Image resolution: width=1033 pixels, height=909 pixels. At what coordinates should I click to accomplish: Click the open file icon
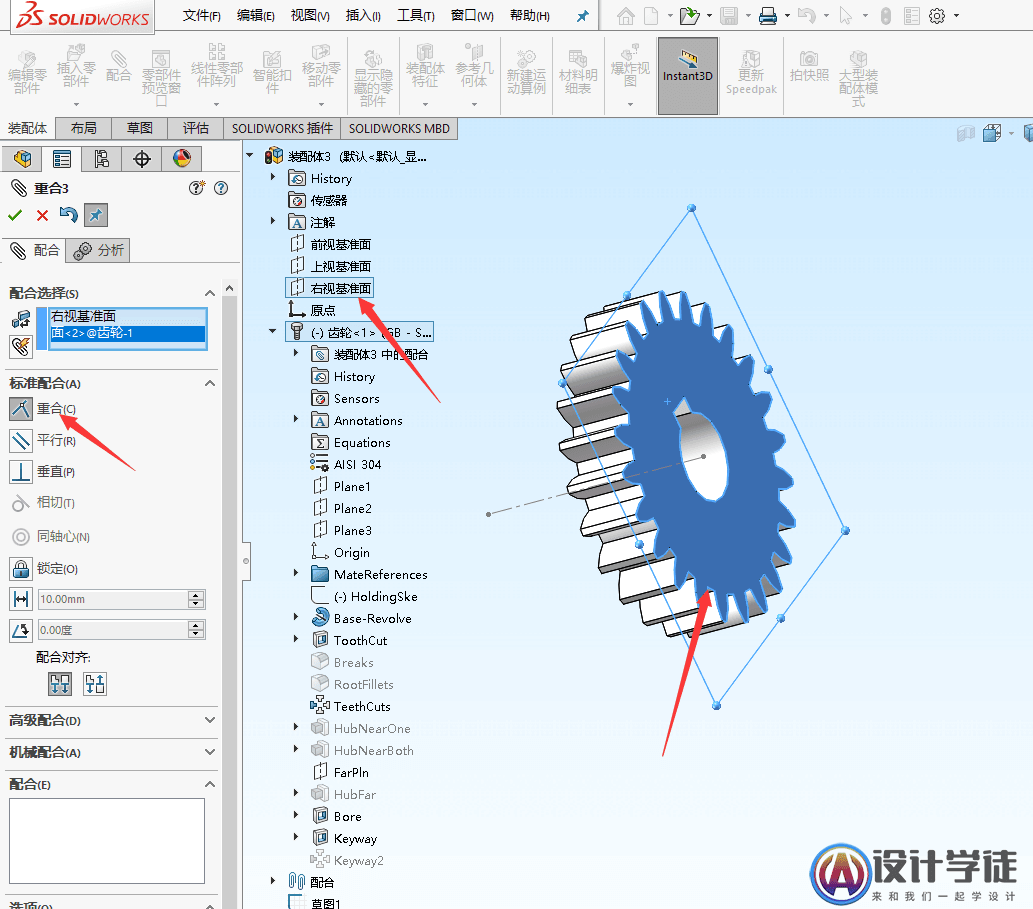pos(689,16)
